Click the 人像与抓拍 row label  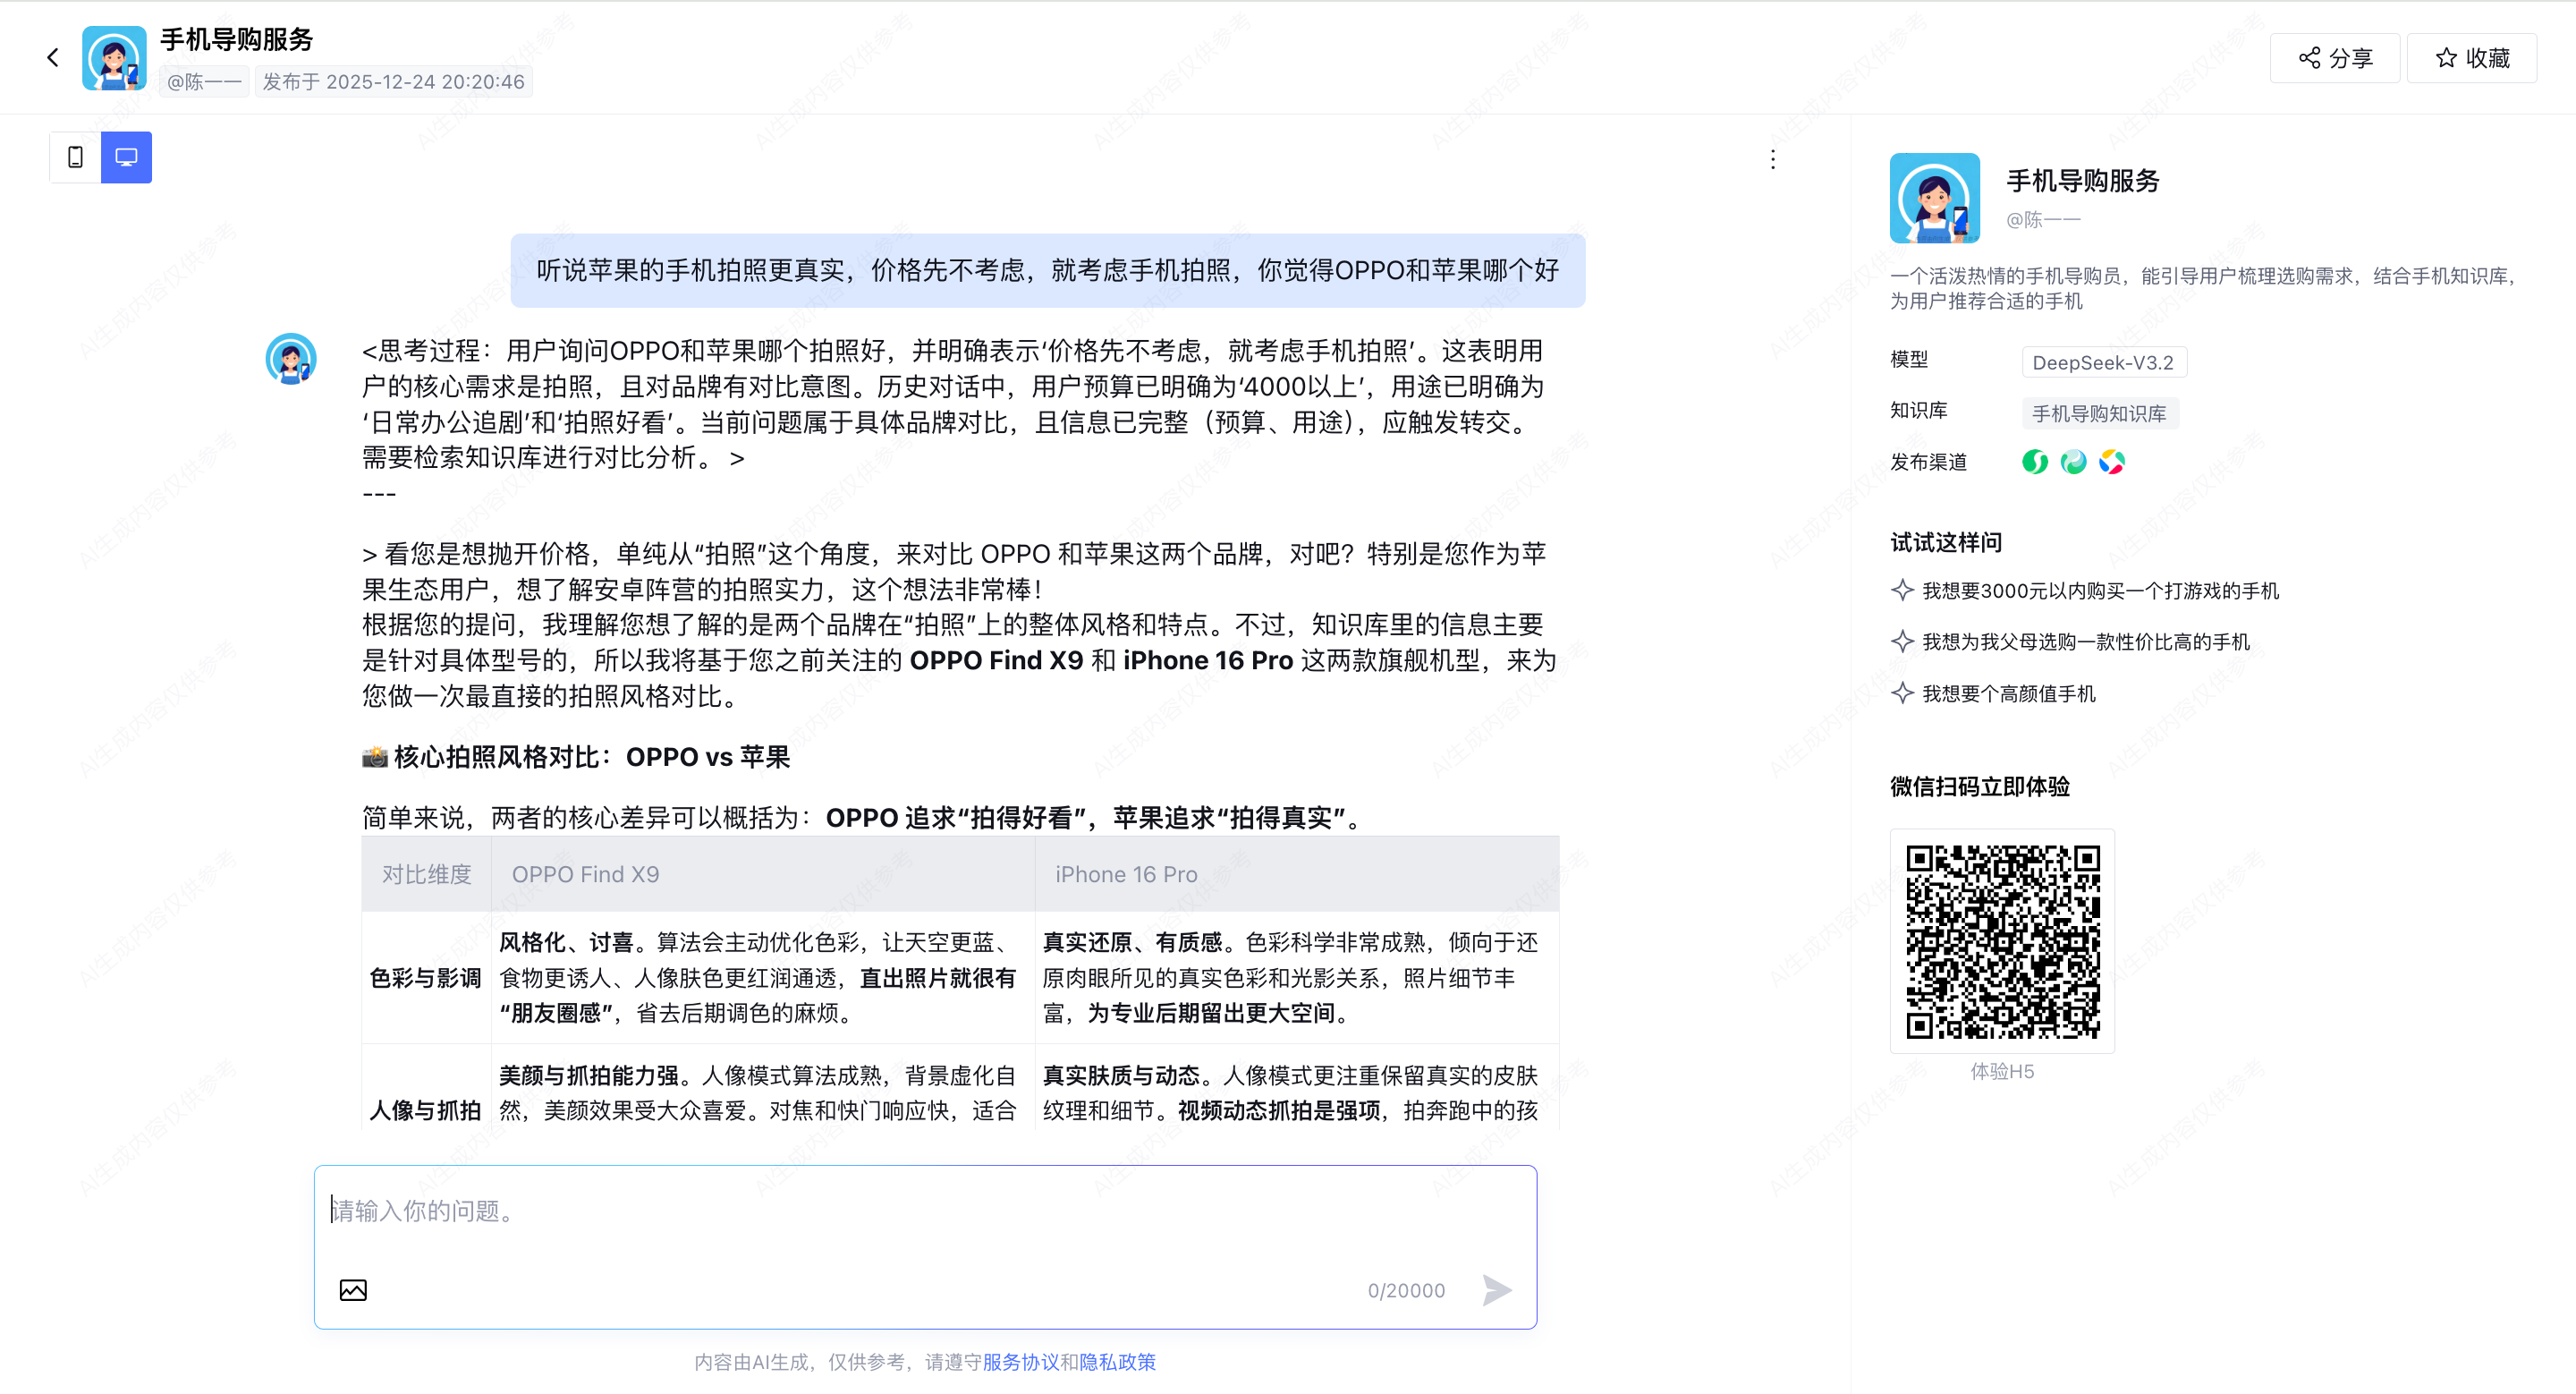[425, 1110]
